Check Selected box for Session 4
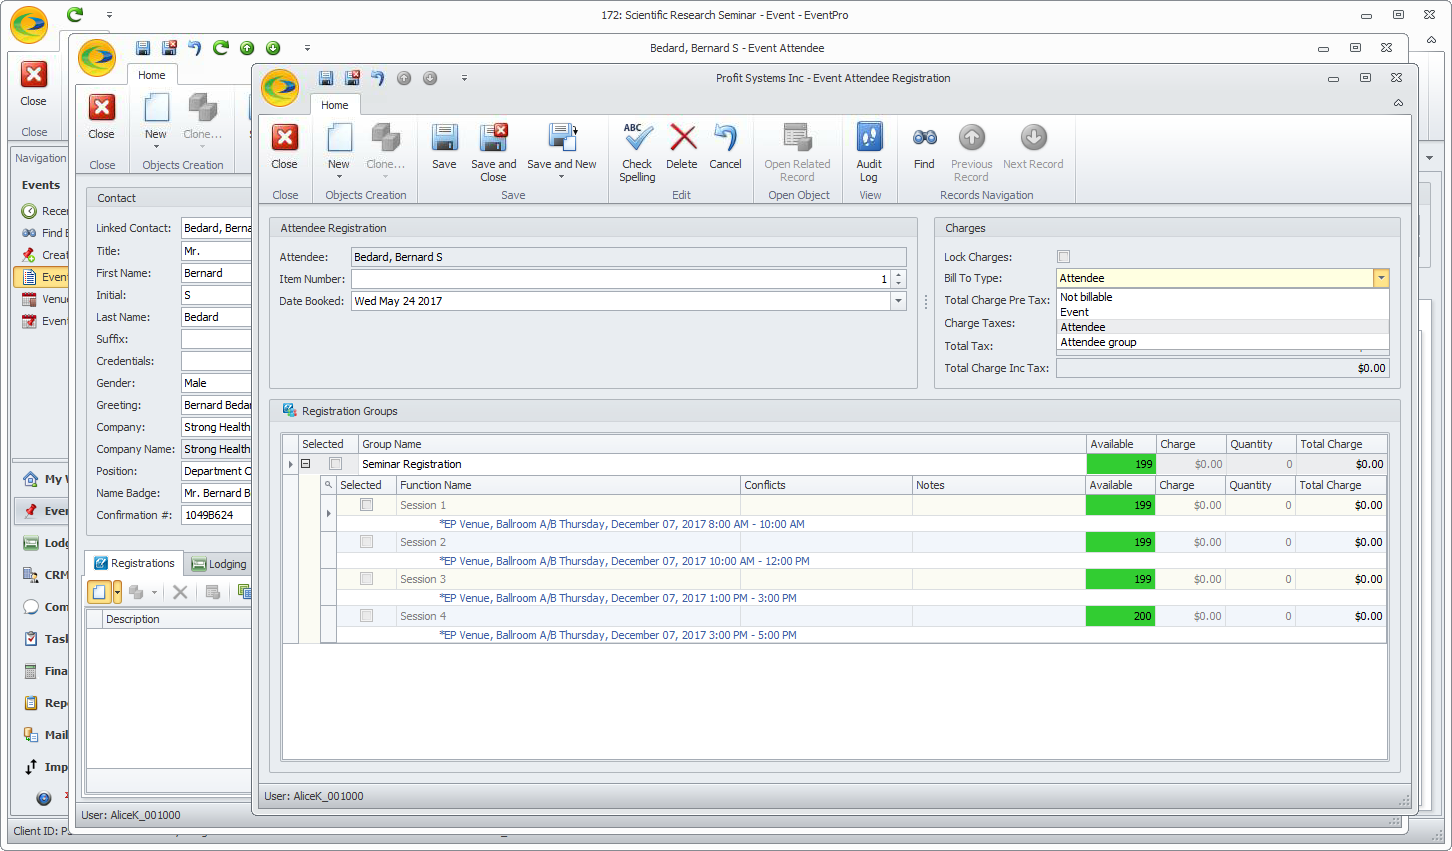Viewport: 1452px width, 851px height. click(x=367, y=616)
